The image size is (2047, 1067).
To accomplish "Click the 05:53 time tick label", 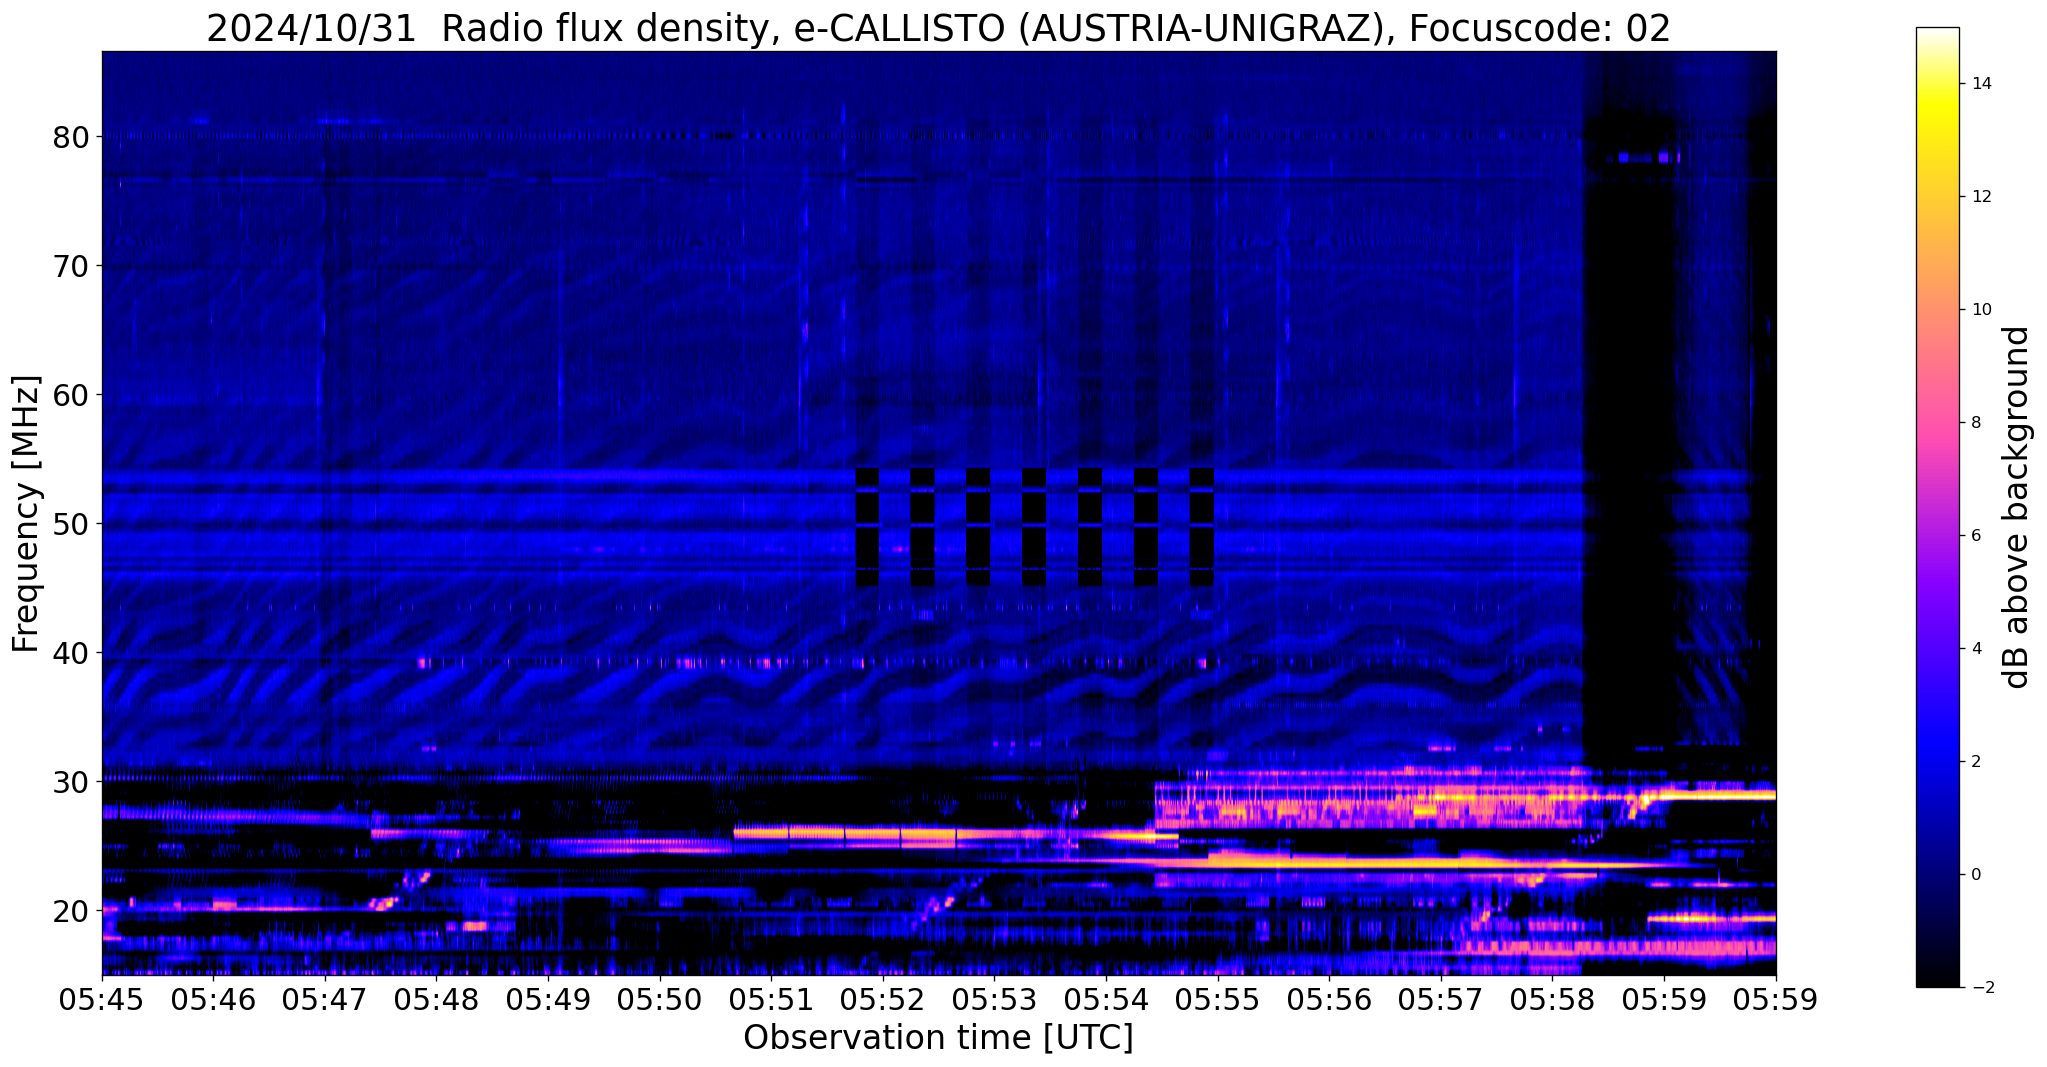I will point(995,998).
